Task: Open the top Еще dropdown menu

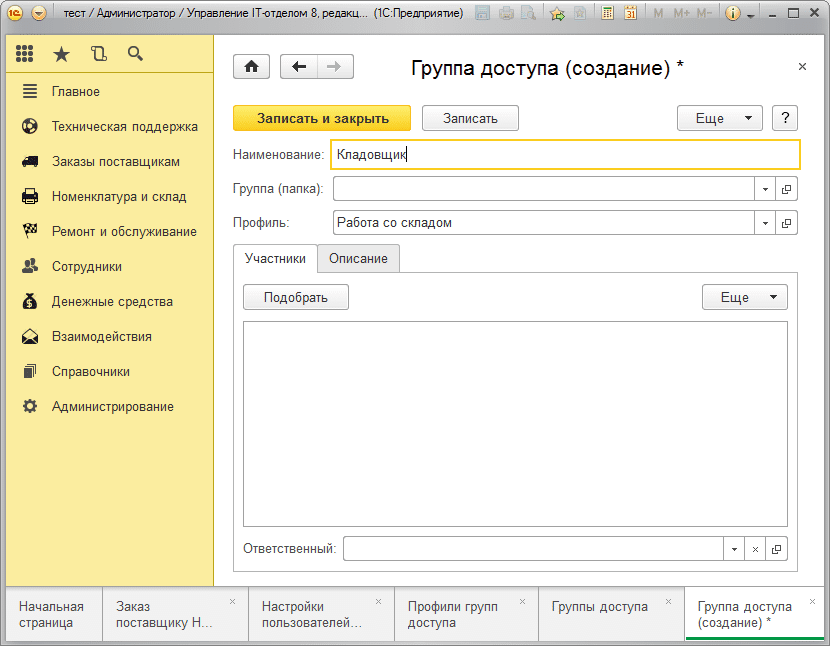Action: 720,118
